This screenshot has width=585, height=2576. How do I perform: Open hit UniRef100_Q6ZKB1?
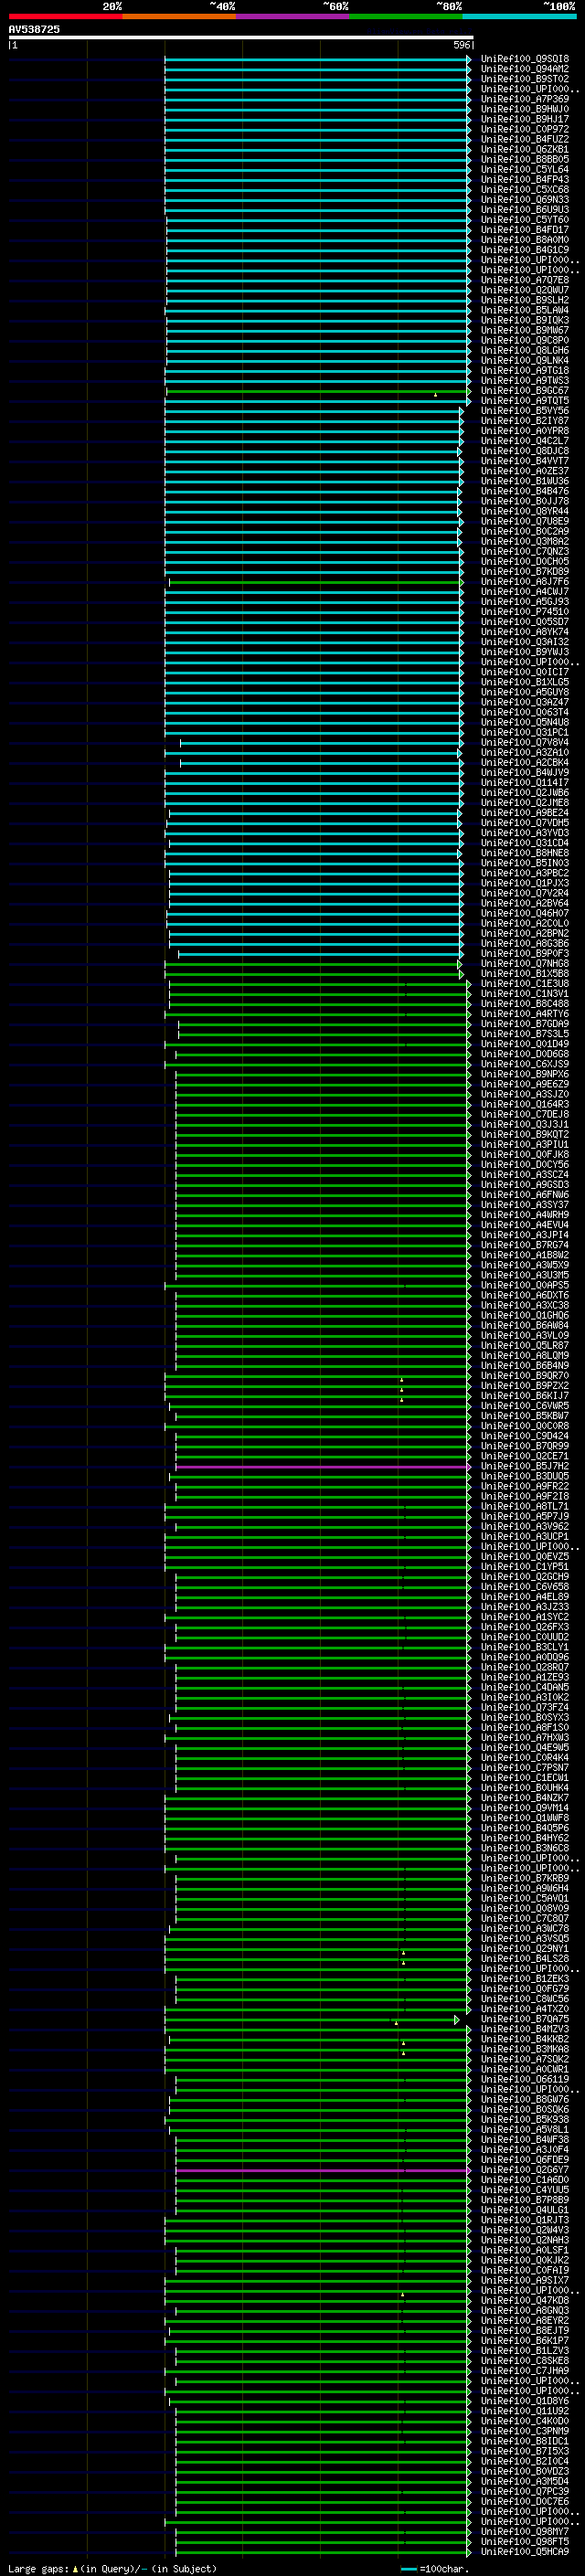click(x=525, y=149)
